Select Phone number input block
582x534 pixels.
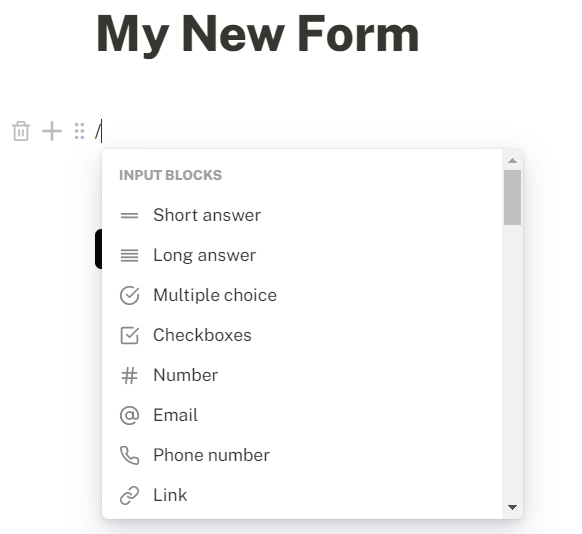point(302,455)
